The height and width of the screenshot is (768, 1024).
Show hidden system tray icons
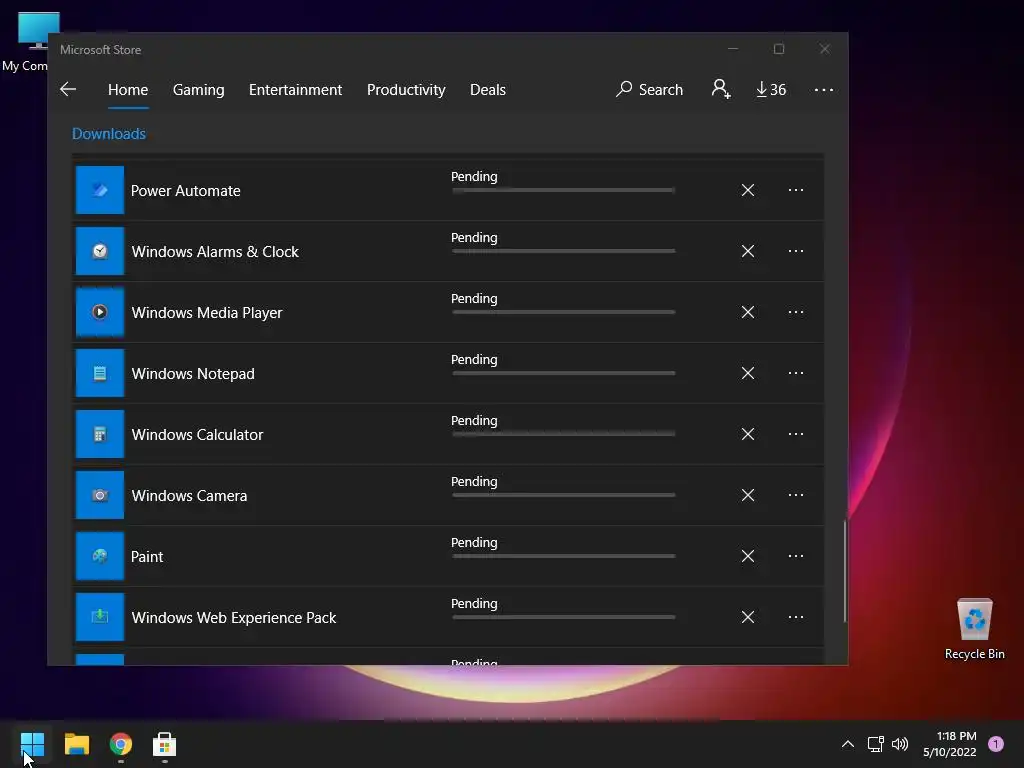(x=848, y=744)
